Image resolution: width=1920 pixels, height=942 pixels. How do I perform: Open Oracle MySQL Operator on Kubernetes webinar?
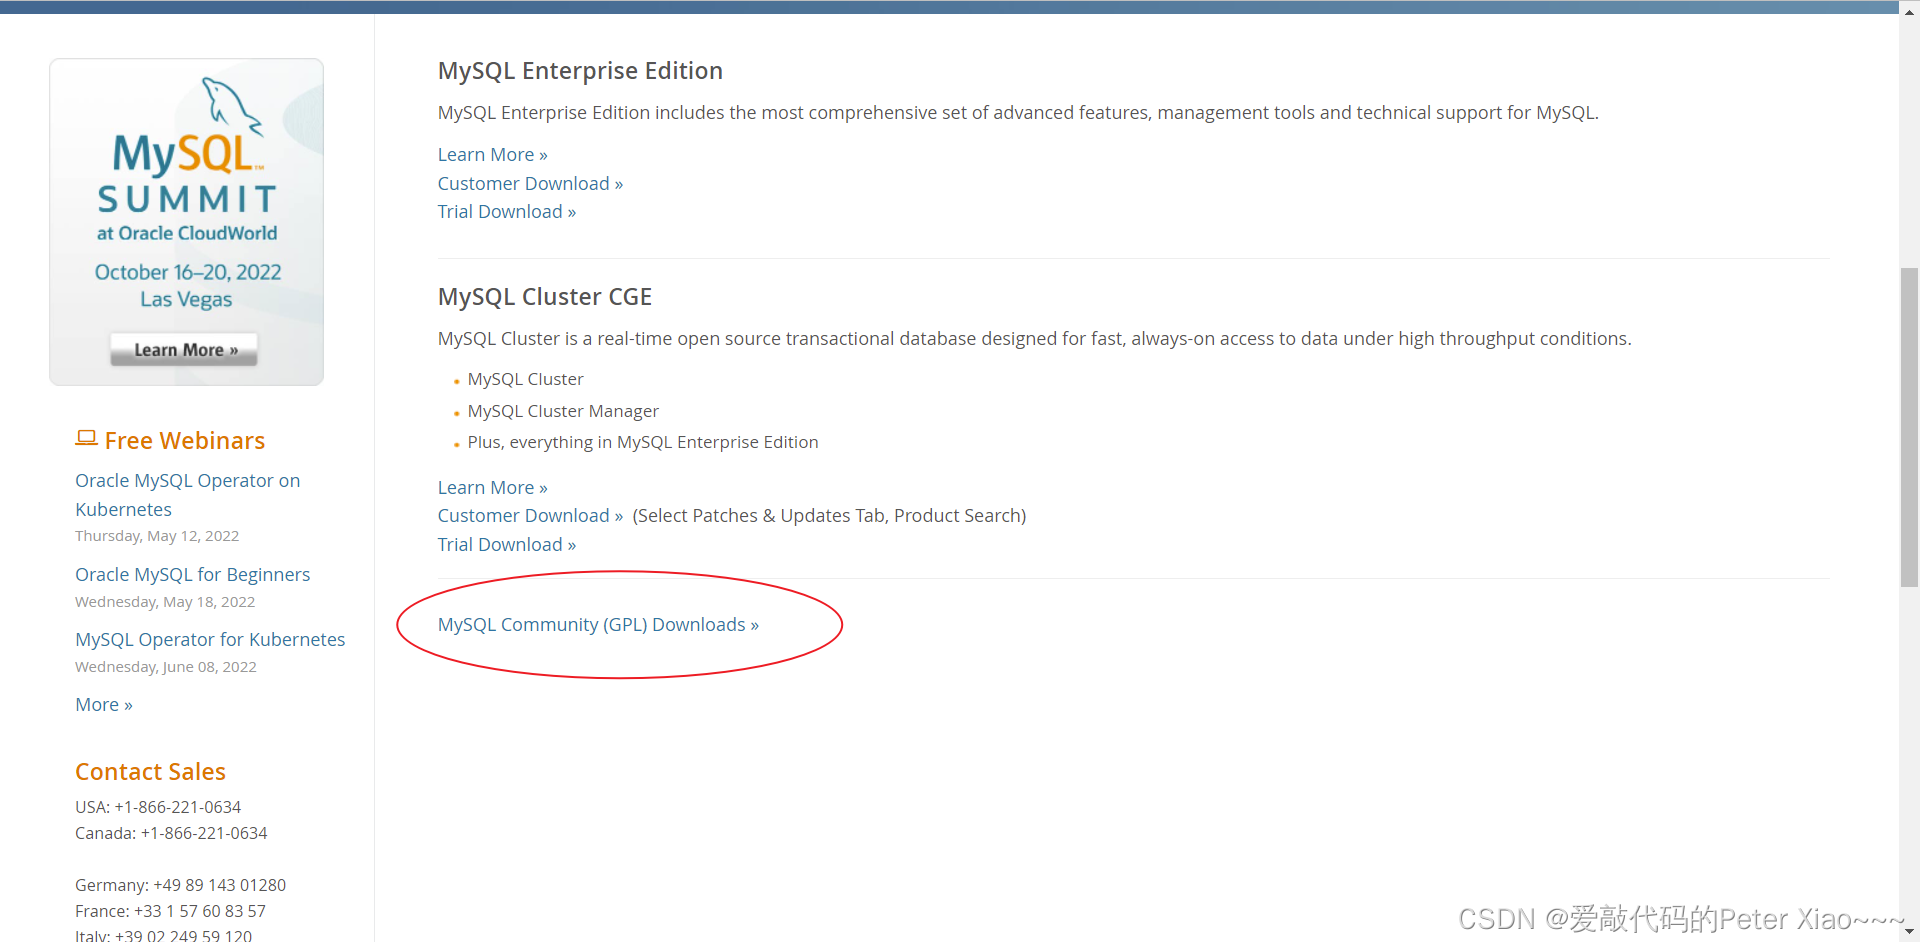tap(187, 494)
